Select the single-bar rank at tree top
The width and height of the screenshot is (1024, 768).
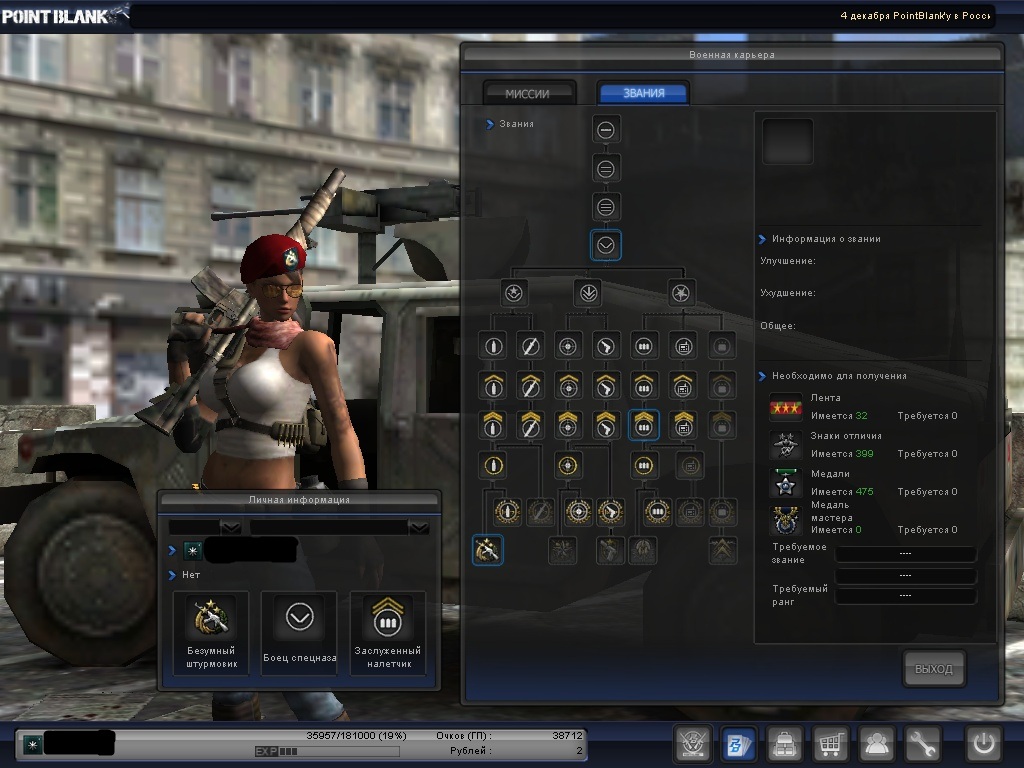pos(605,129)
